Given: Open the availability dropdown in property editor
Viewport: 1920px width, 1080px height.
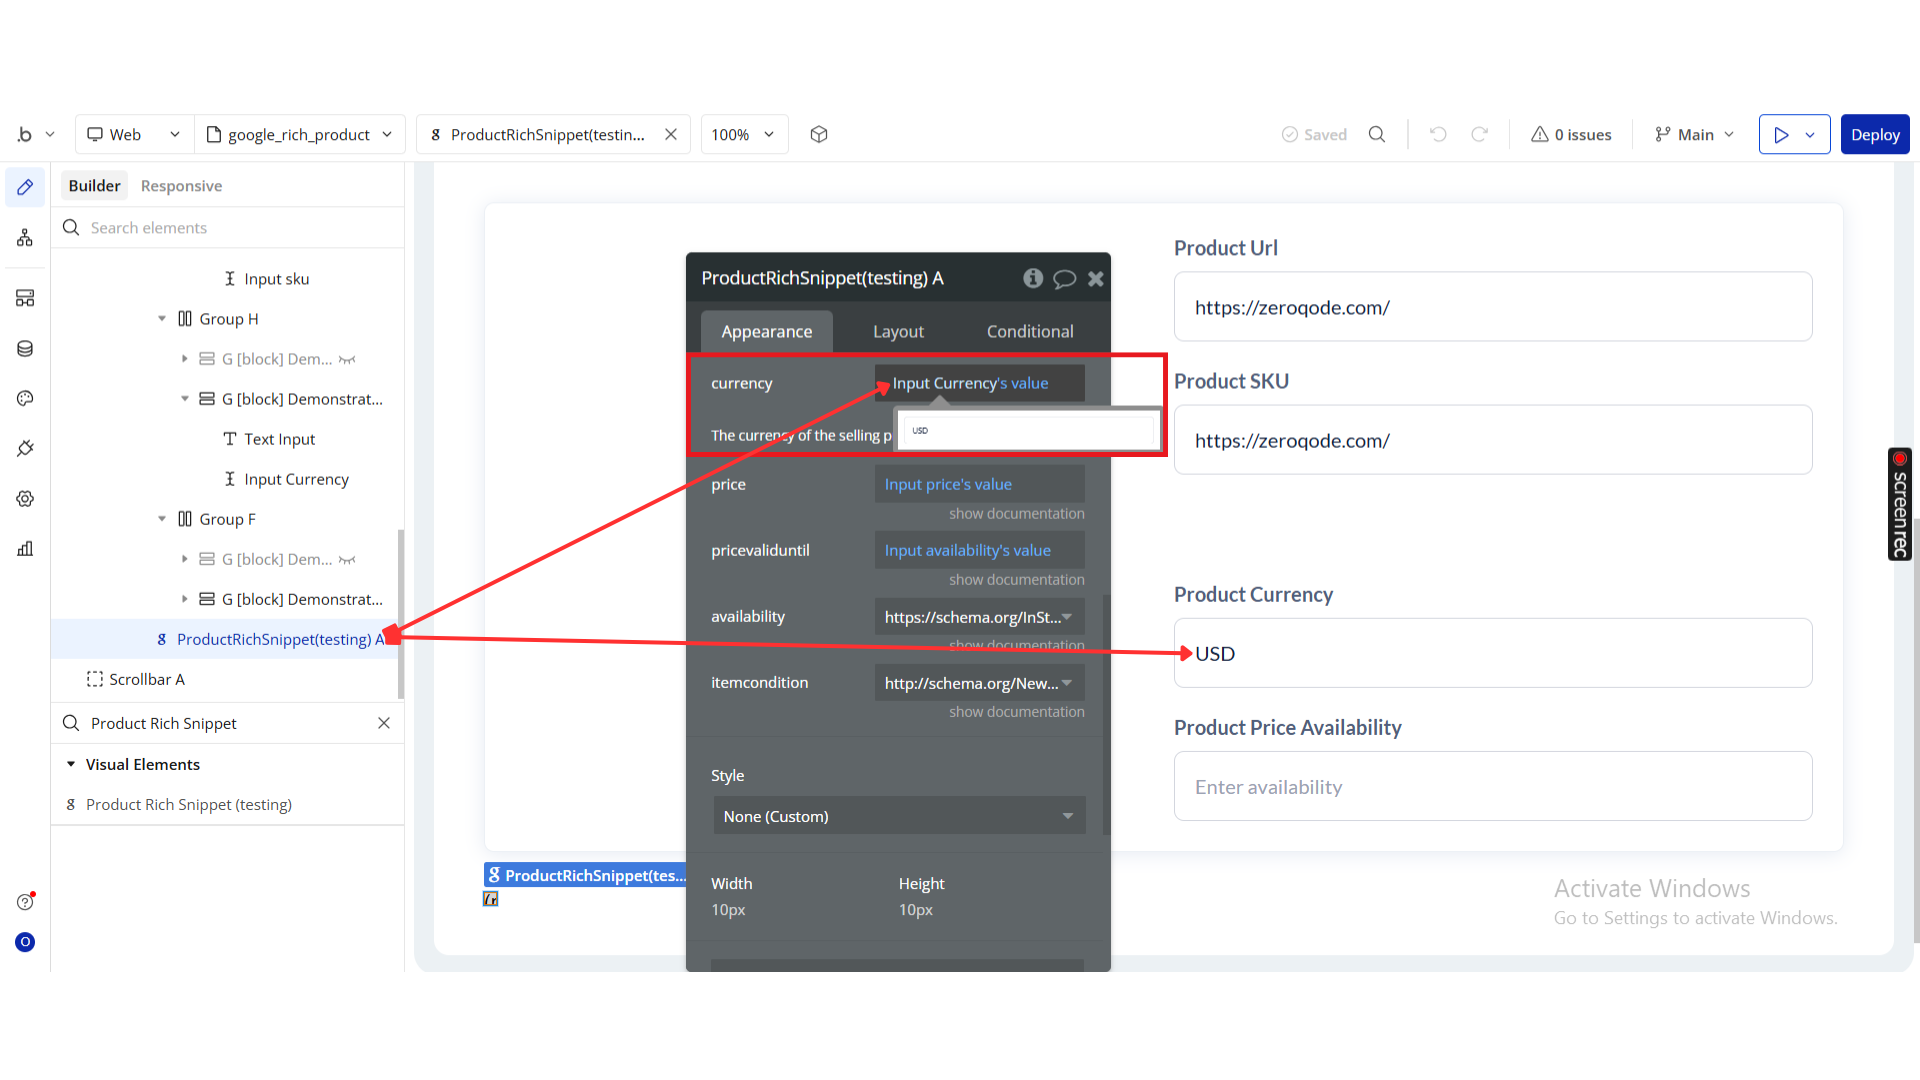Looking at the screenshot, I should pos(979,617).
